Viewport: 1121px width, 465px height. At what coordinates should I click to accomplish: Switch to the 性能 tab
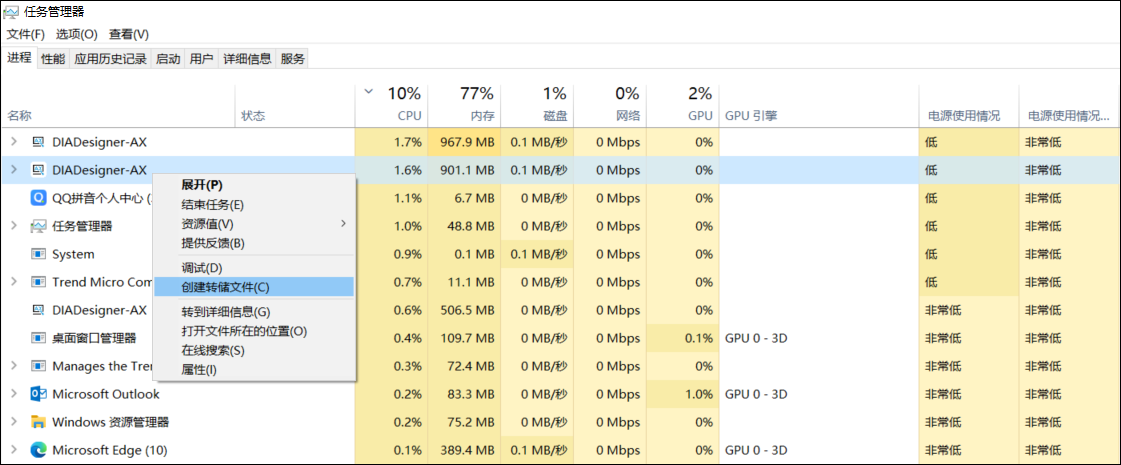(53, 59)
